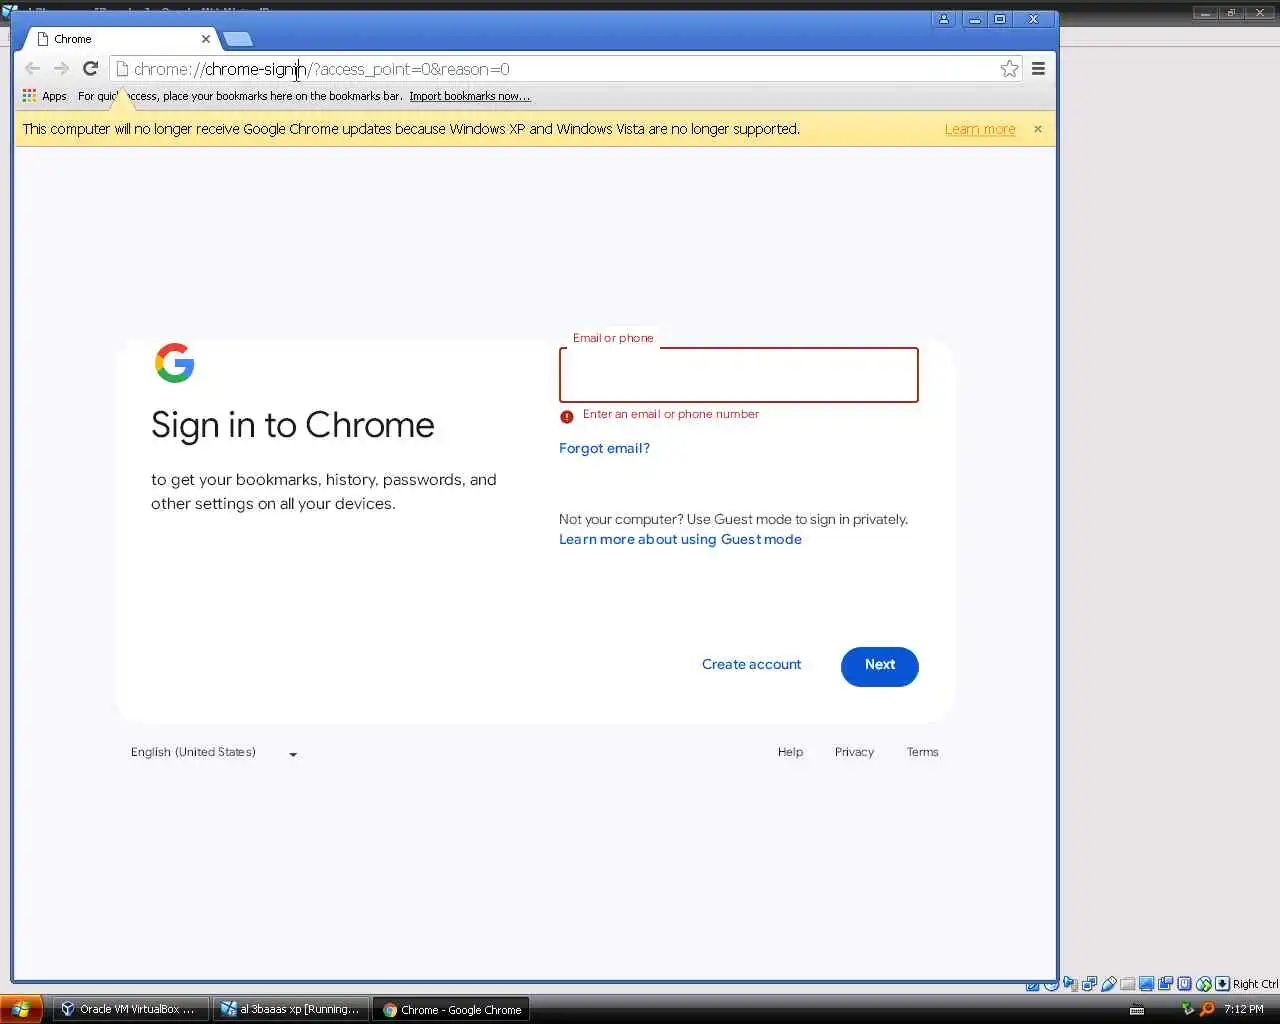Screen dimensions: 1280x1024
Task: Switch to Chrome - Google Chrome taskbar item
Action: click(452, 1009)
